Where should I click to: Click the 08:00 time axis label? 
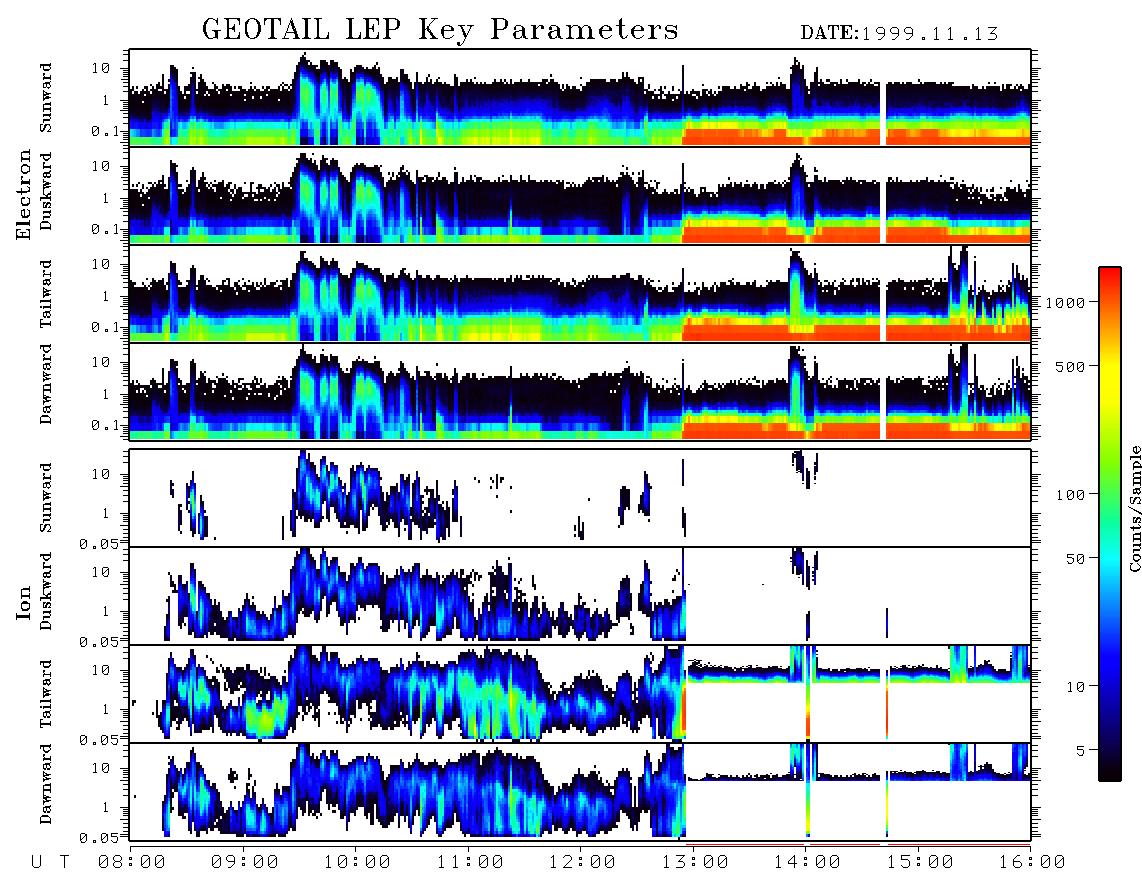132,862
